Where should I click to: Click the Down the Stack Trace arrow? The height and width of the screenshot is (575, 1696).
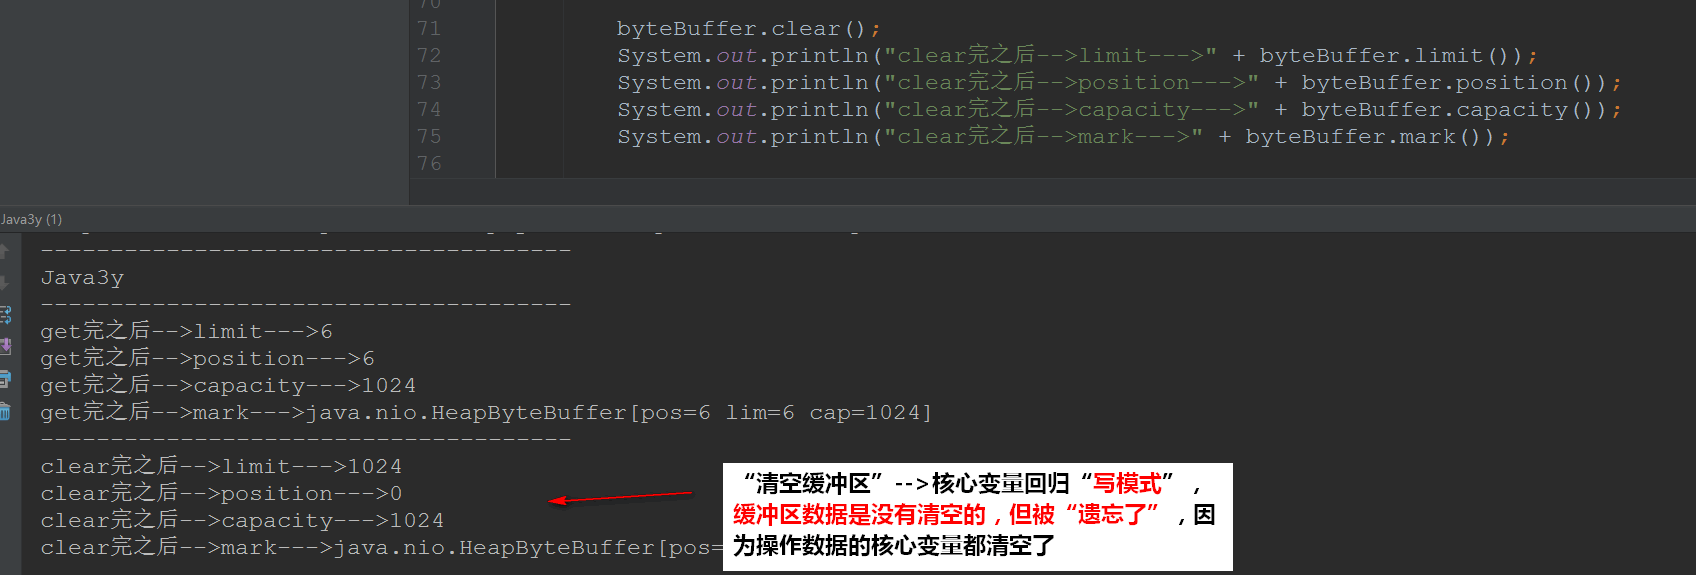point(4,283)
